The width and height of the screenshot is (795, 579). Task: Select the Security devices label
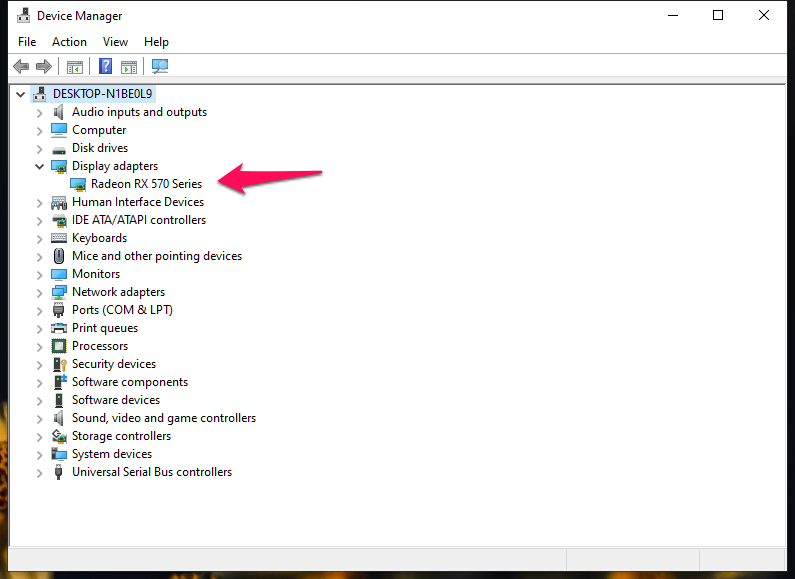(114, 364)
